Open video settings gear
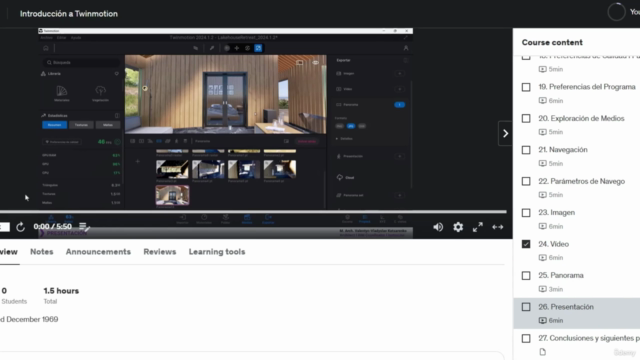Image resolution: width=640 pixels, height=360 pixels. click(458, 227)
